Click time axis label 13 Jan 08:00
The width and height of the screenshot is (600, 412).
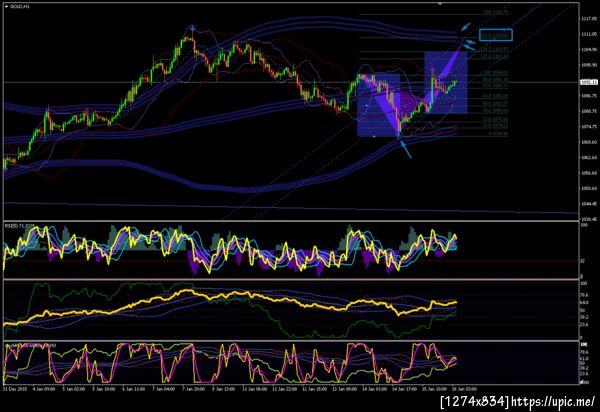tap(345, 389)
